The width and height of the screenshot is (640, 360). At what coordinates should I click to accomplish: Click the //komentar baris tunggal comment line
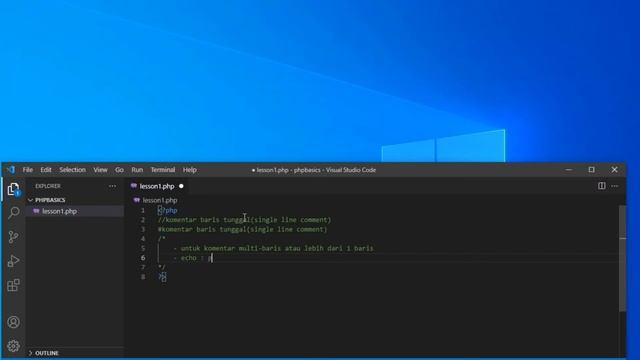(x=244, y=220)
